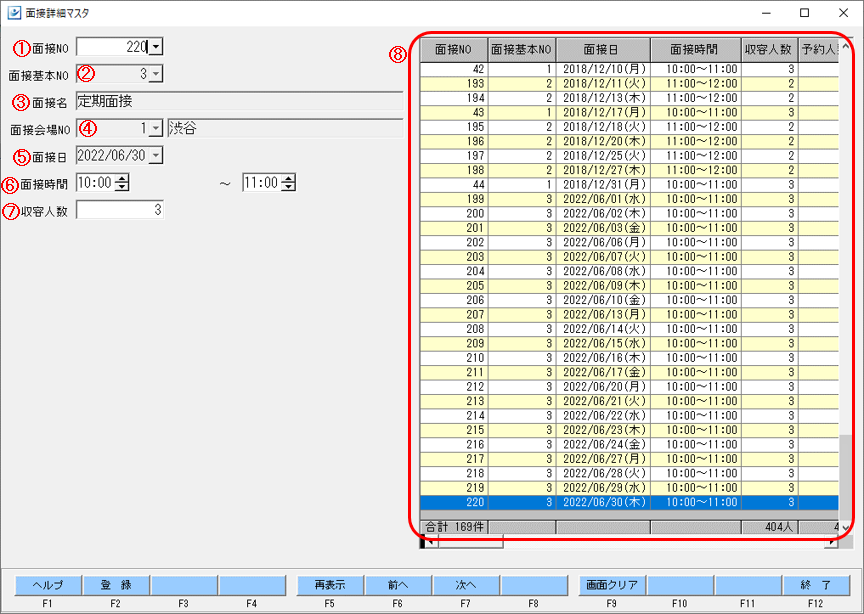Select table row with 面接NO 196
This screenshot has height=614, width=864.
point(629,141)
